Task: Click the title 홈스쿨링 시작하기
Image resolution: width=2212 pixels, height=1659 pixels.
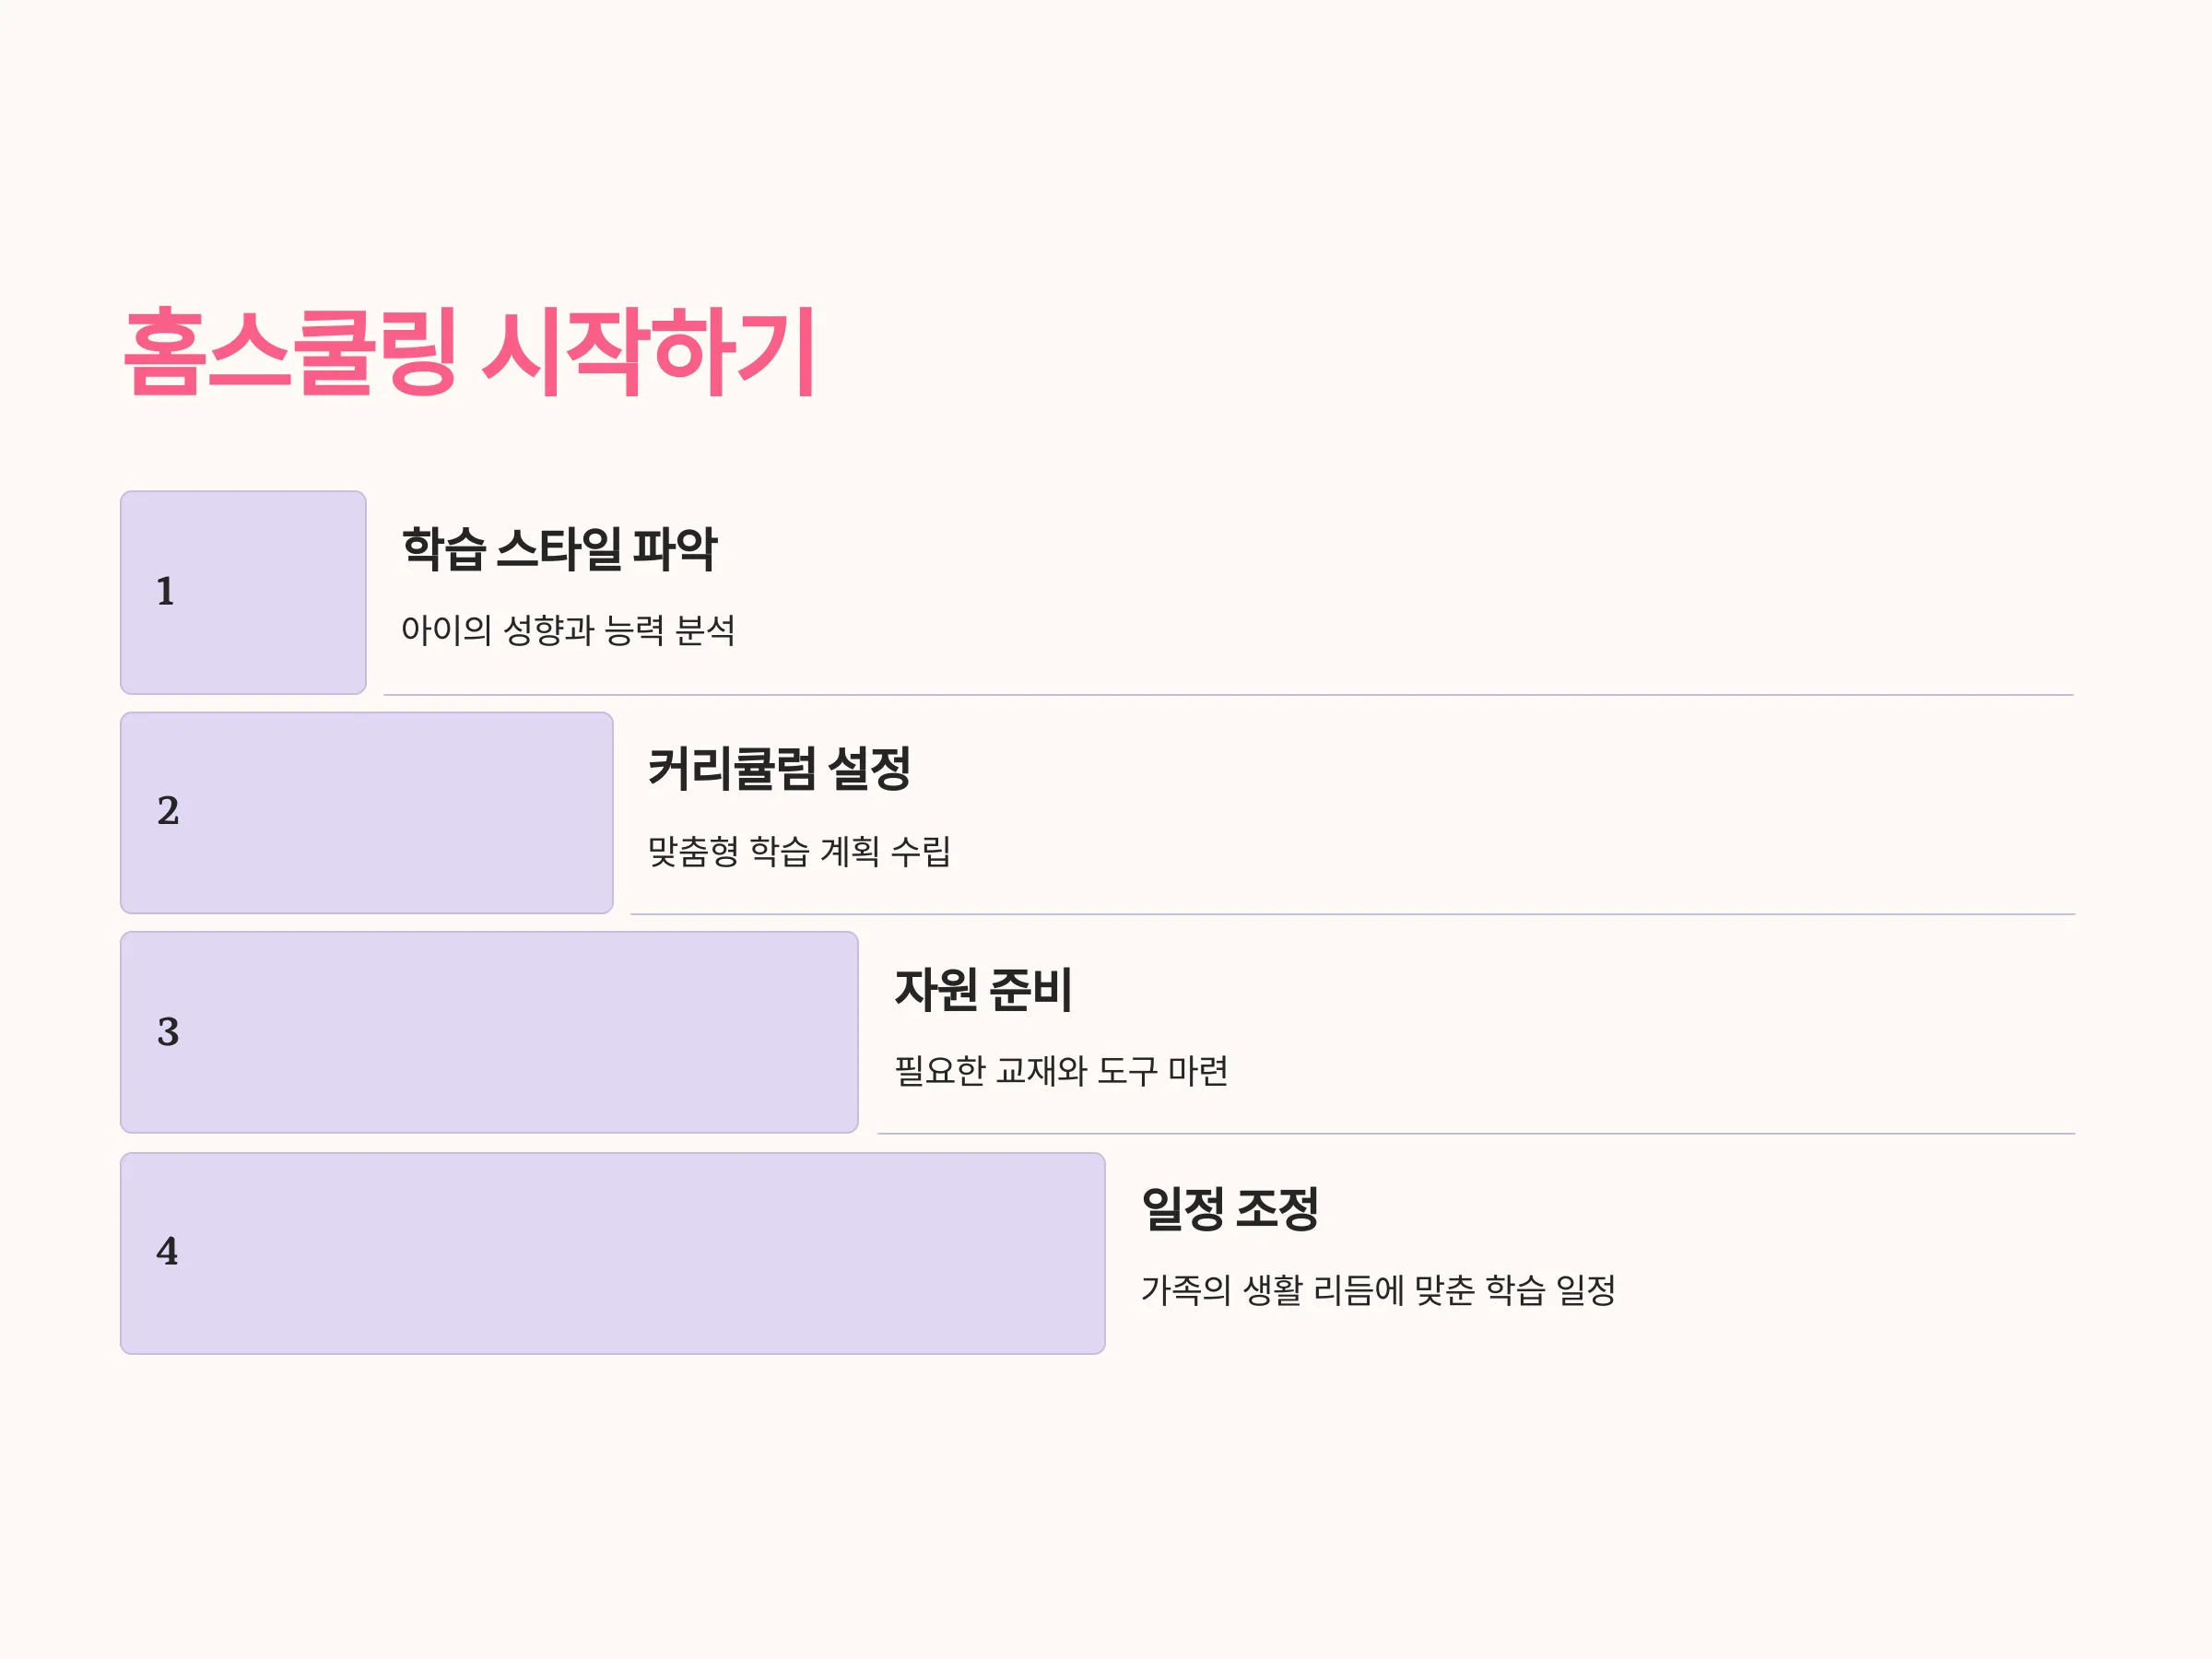Action: coord(469,352)
